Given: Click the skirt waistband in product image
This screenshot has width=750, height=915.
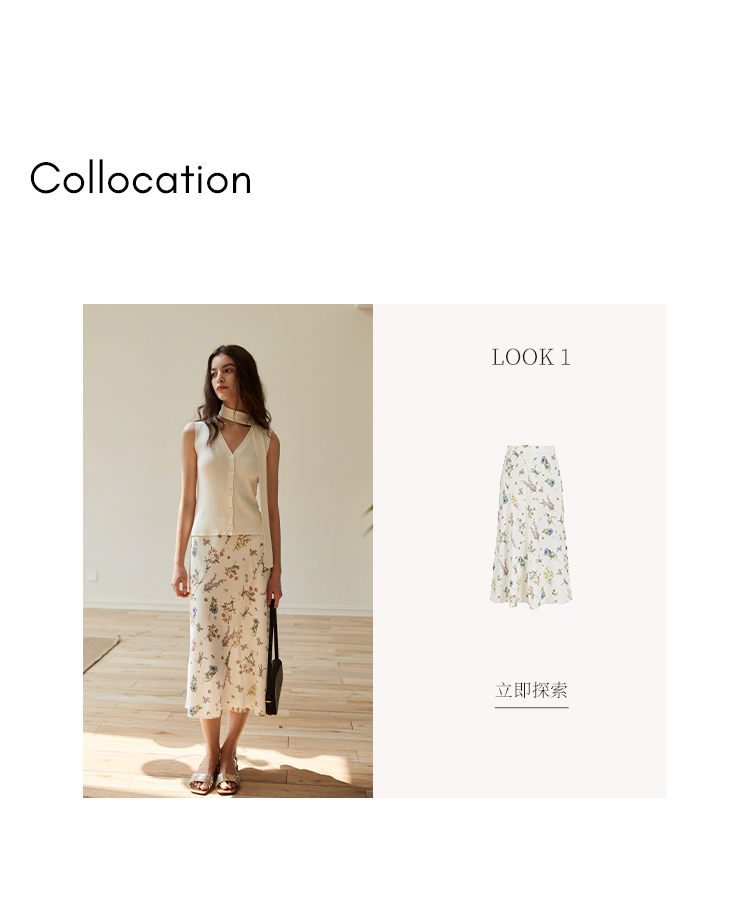Looking at the screenshot, I should pyautogui.click(x=528, y=448).
